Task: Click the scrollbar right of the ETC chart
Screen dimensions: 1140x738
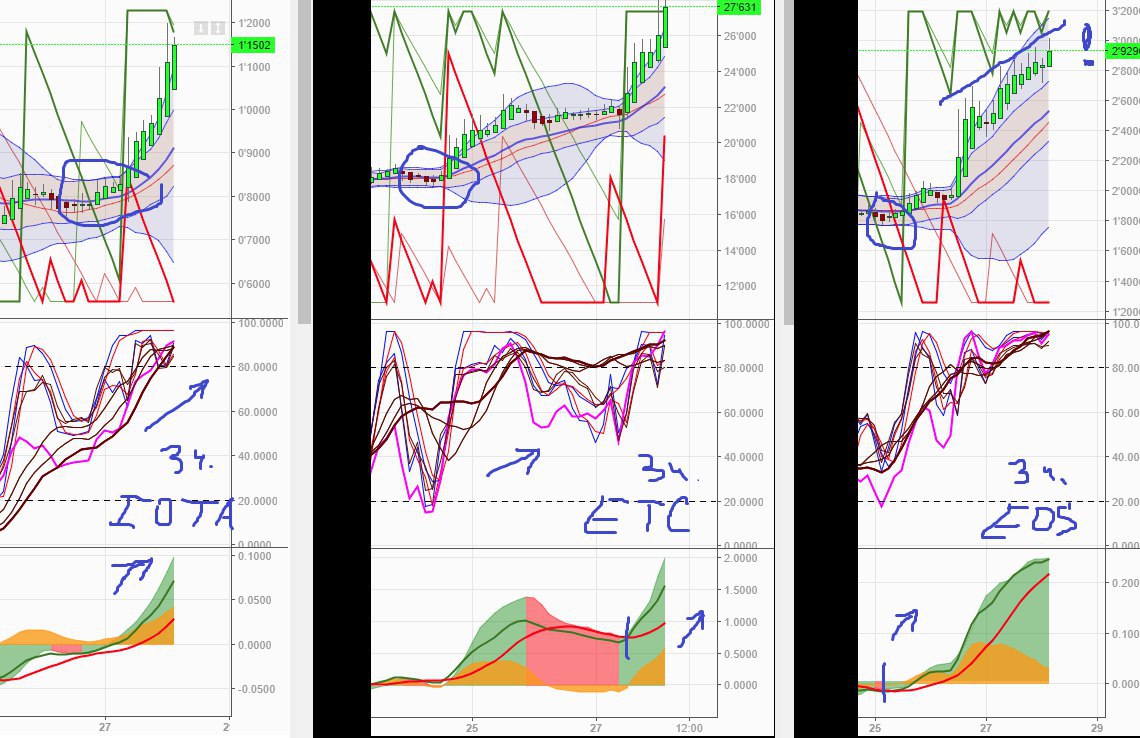Action: [789, 161]
